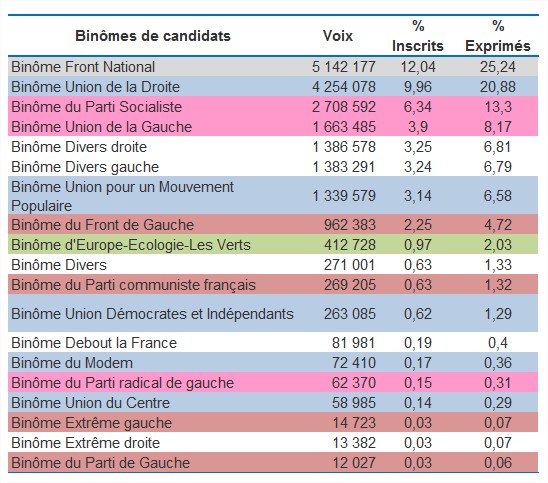Click Binôme Divers droite row label
The height and width of the screenshot is (483, 548).
click(x=79, y=147)
